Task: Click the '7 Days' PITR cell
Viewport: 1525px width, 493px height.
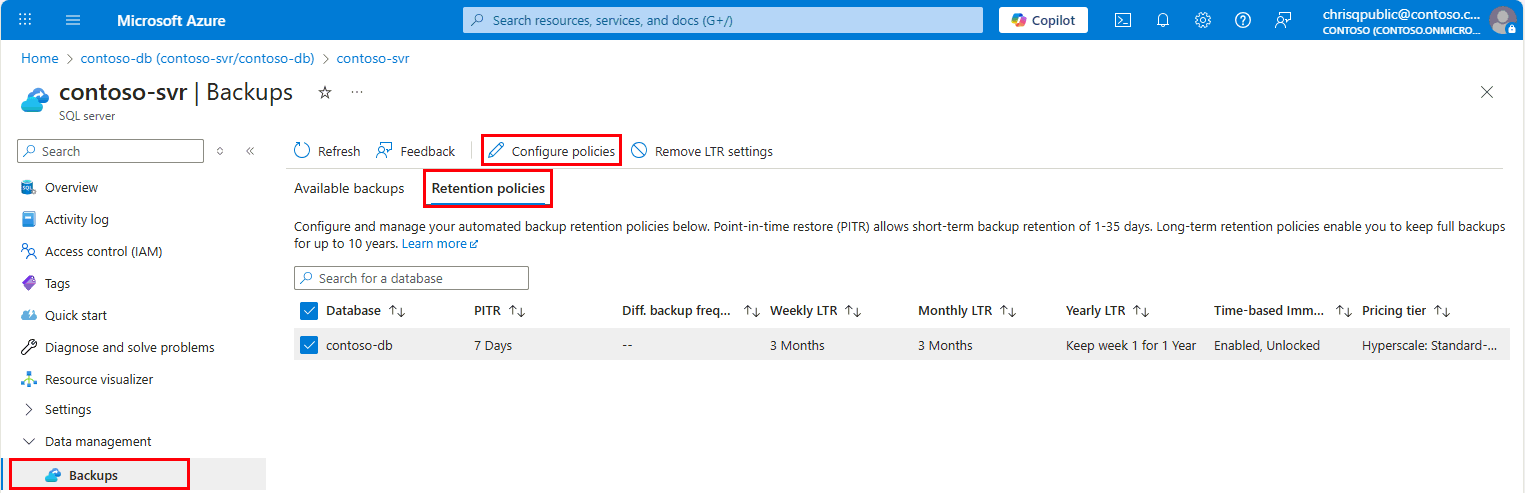Action: coord(493,345)
